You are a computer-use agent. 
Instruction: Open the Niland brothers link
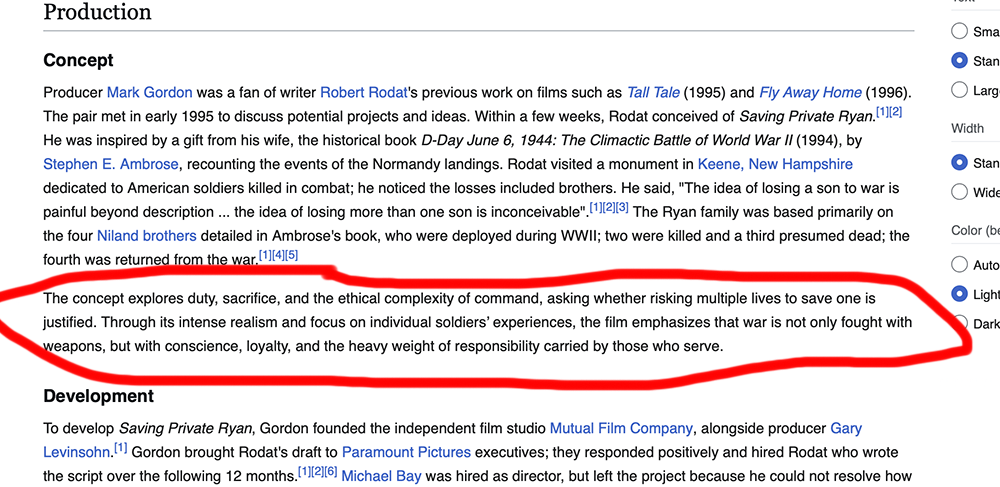coord(146,236)
